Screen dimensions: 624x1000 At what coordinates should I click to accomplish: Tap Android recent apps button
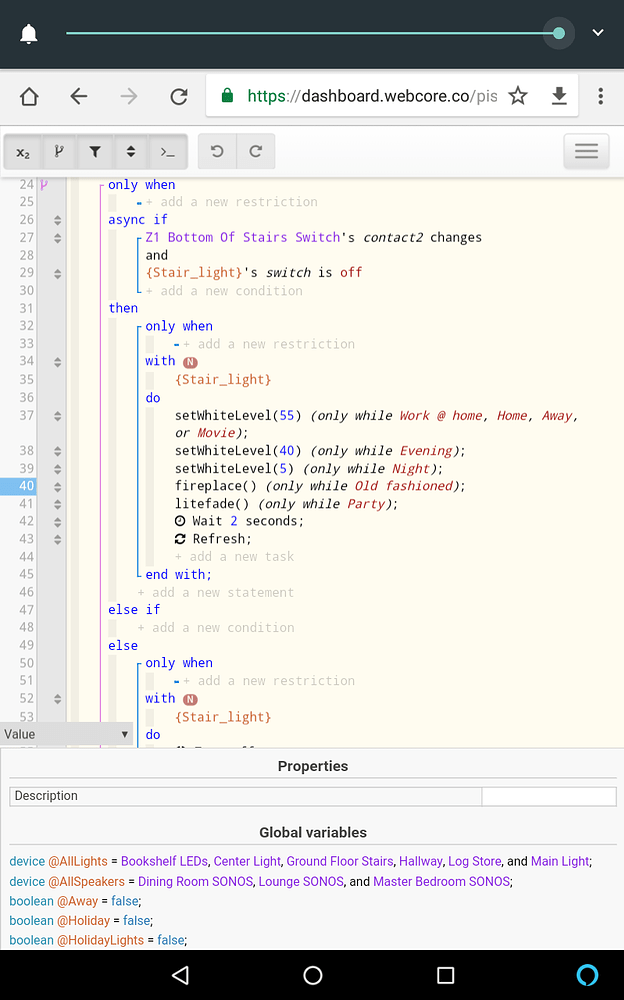pos(445,974)
